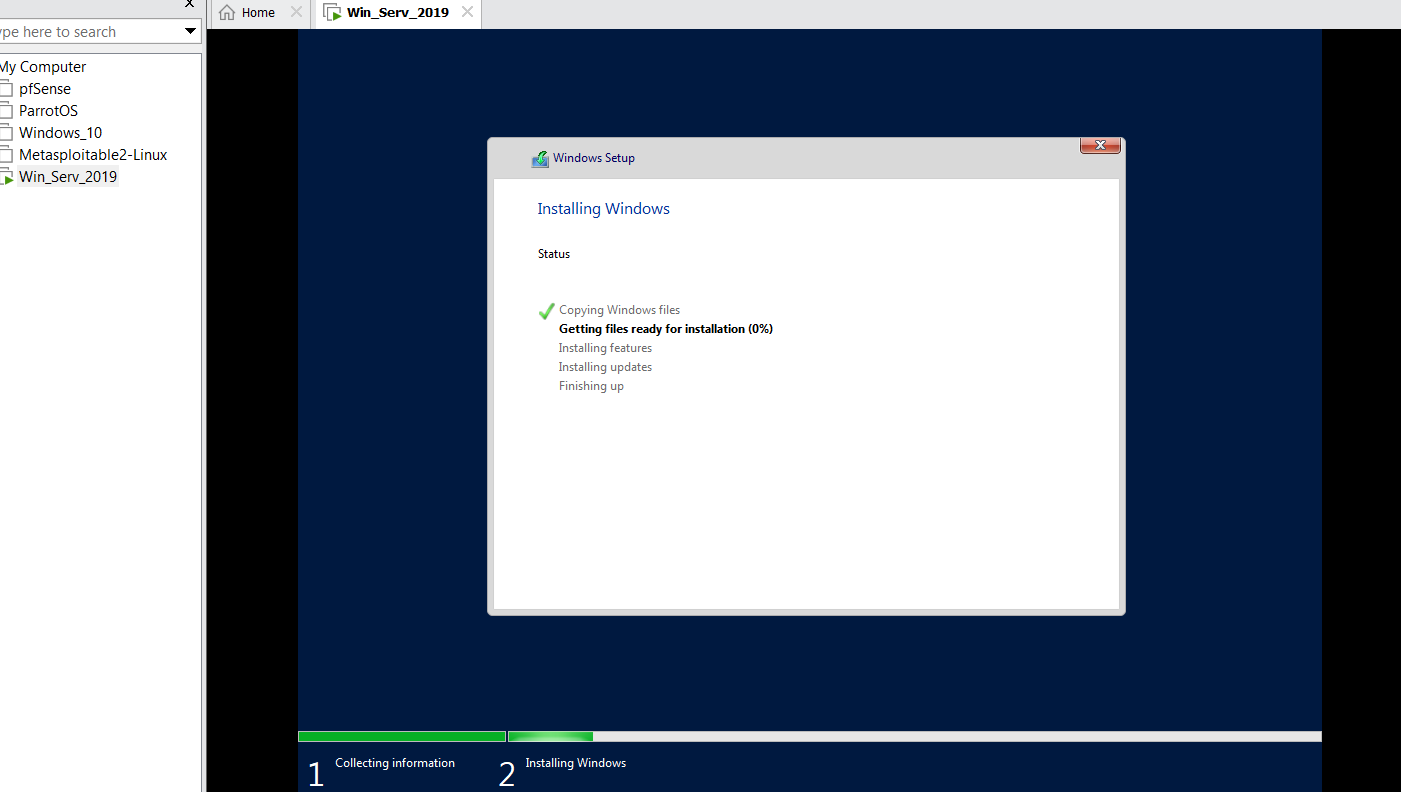Click the Installing Windows progress bar
This screenshot has width=1401, height=792.
915,736
